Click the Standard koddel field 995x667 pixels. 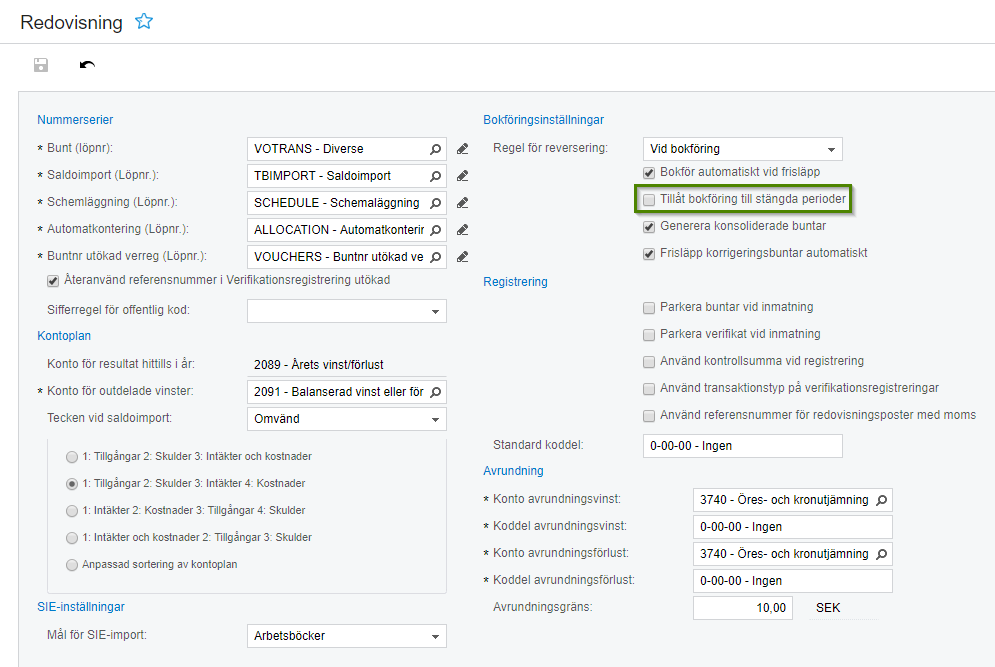[742, 446]
